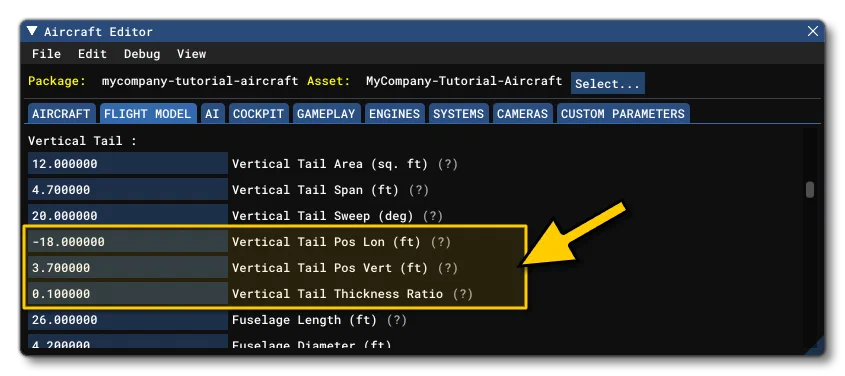
Task: Show help for Fuselage Length (?)
Action: 397,320
